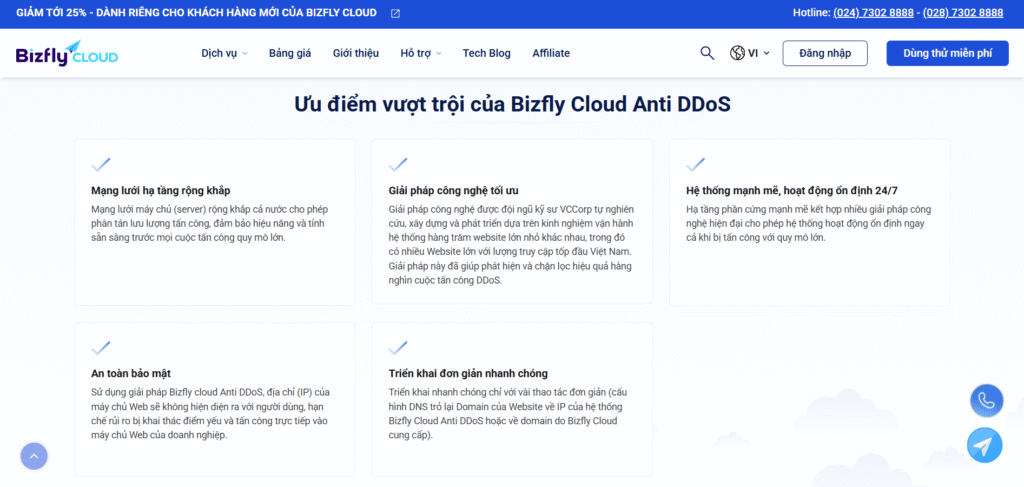This screenshot has height=487, width=1024.
Task: Click the Đăng nhập button
Action: pos(825,53)
